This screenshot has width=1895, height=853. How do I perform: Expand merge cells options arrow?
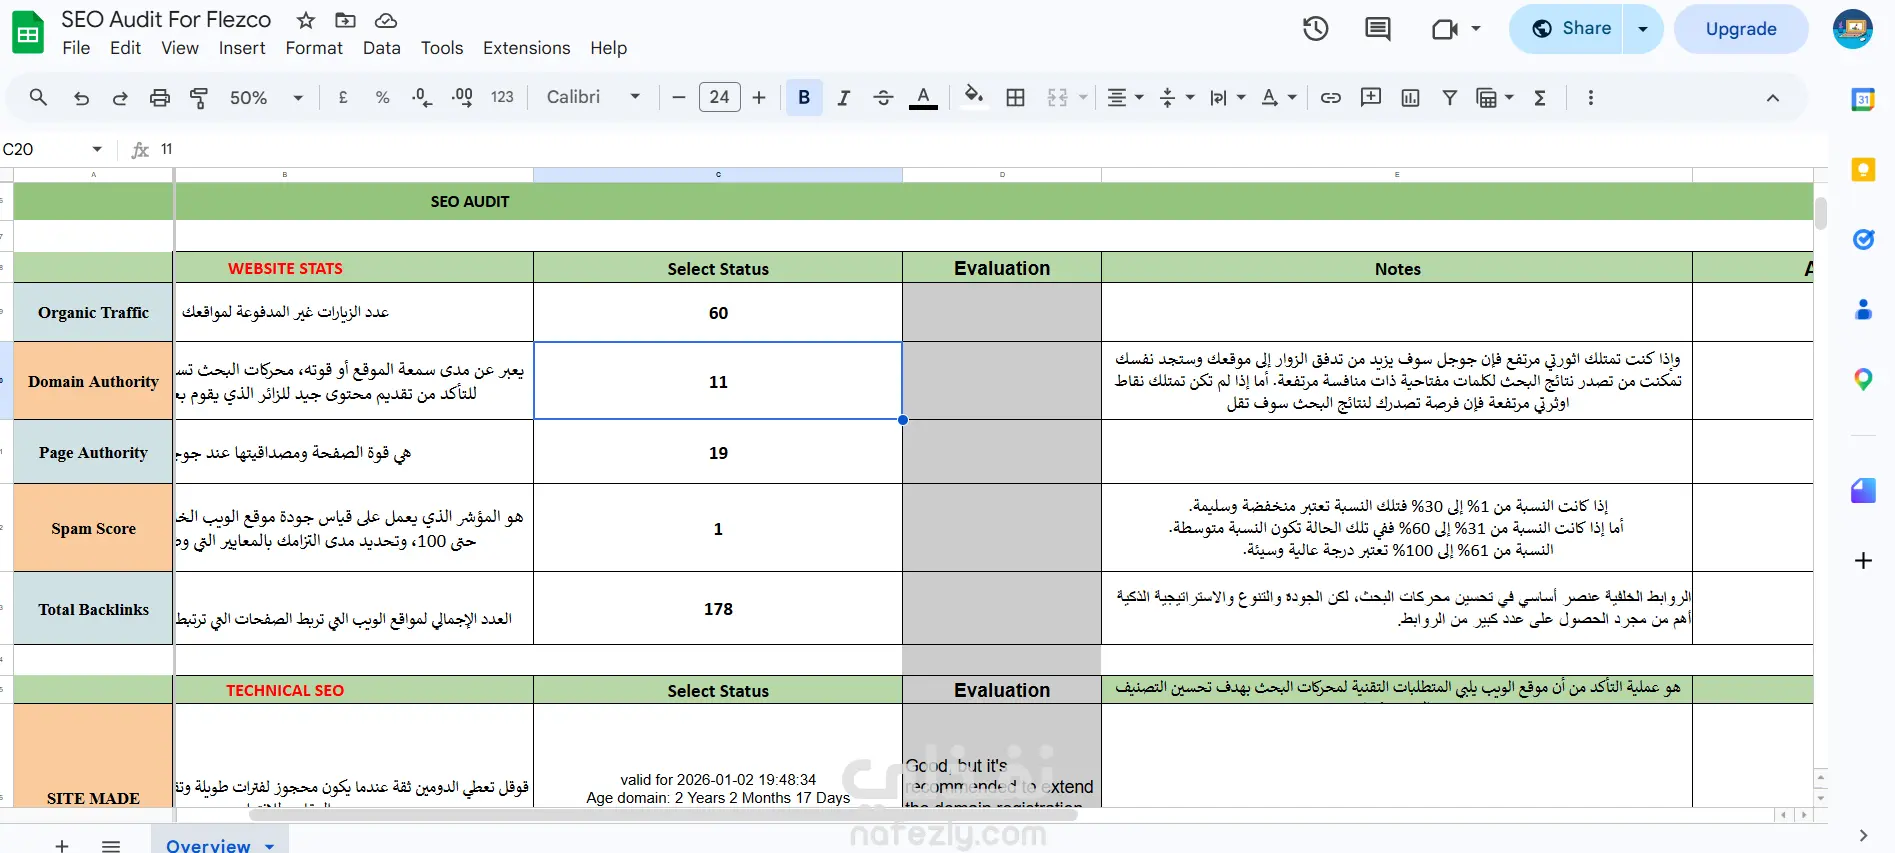tap(1083, 97)
